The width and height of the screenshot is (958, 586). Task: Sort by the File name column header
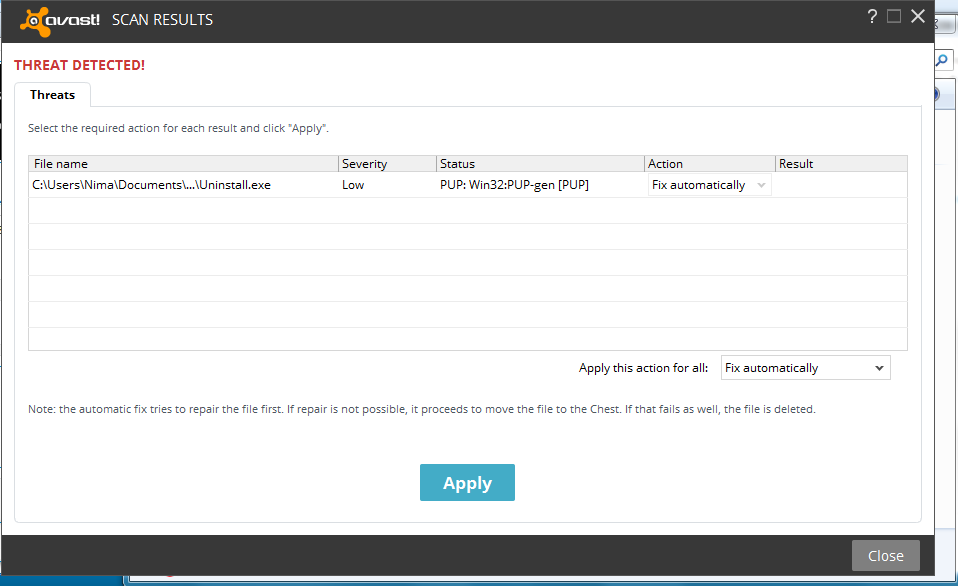[x=183, y=164]
